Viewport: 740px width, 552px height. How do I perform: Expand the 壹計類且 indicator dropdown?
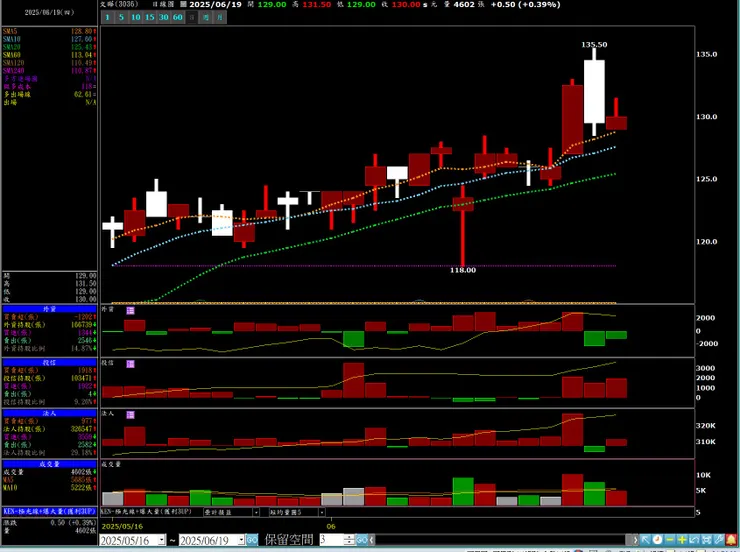256,512
